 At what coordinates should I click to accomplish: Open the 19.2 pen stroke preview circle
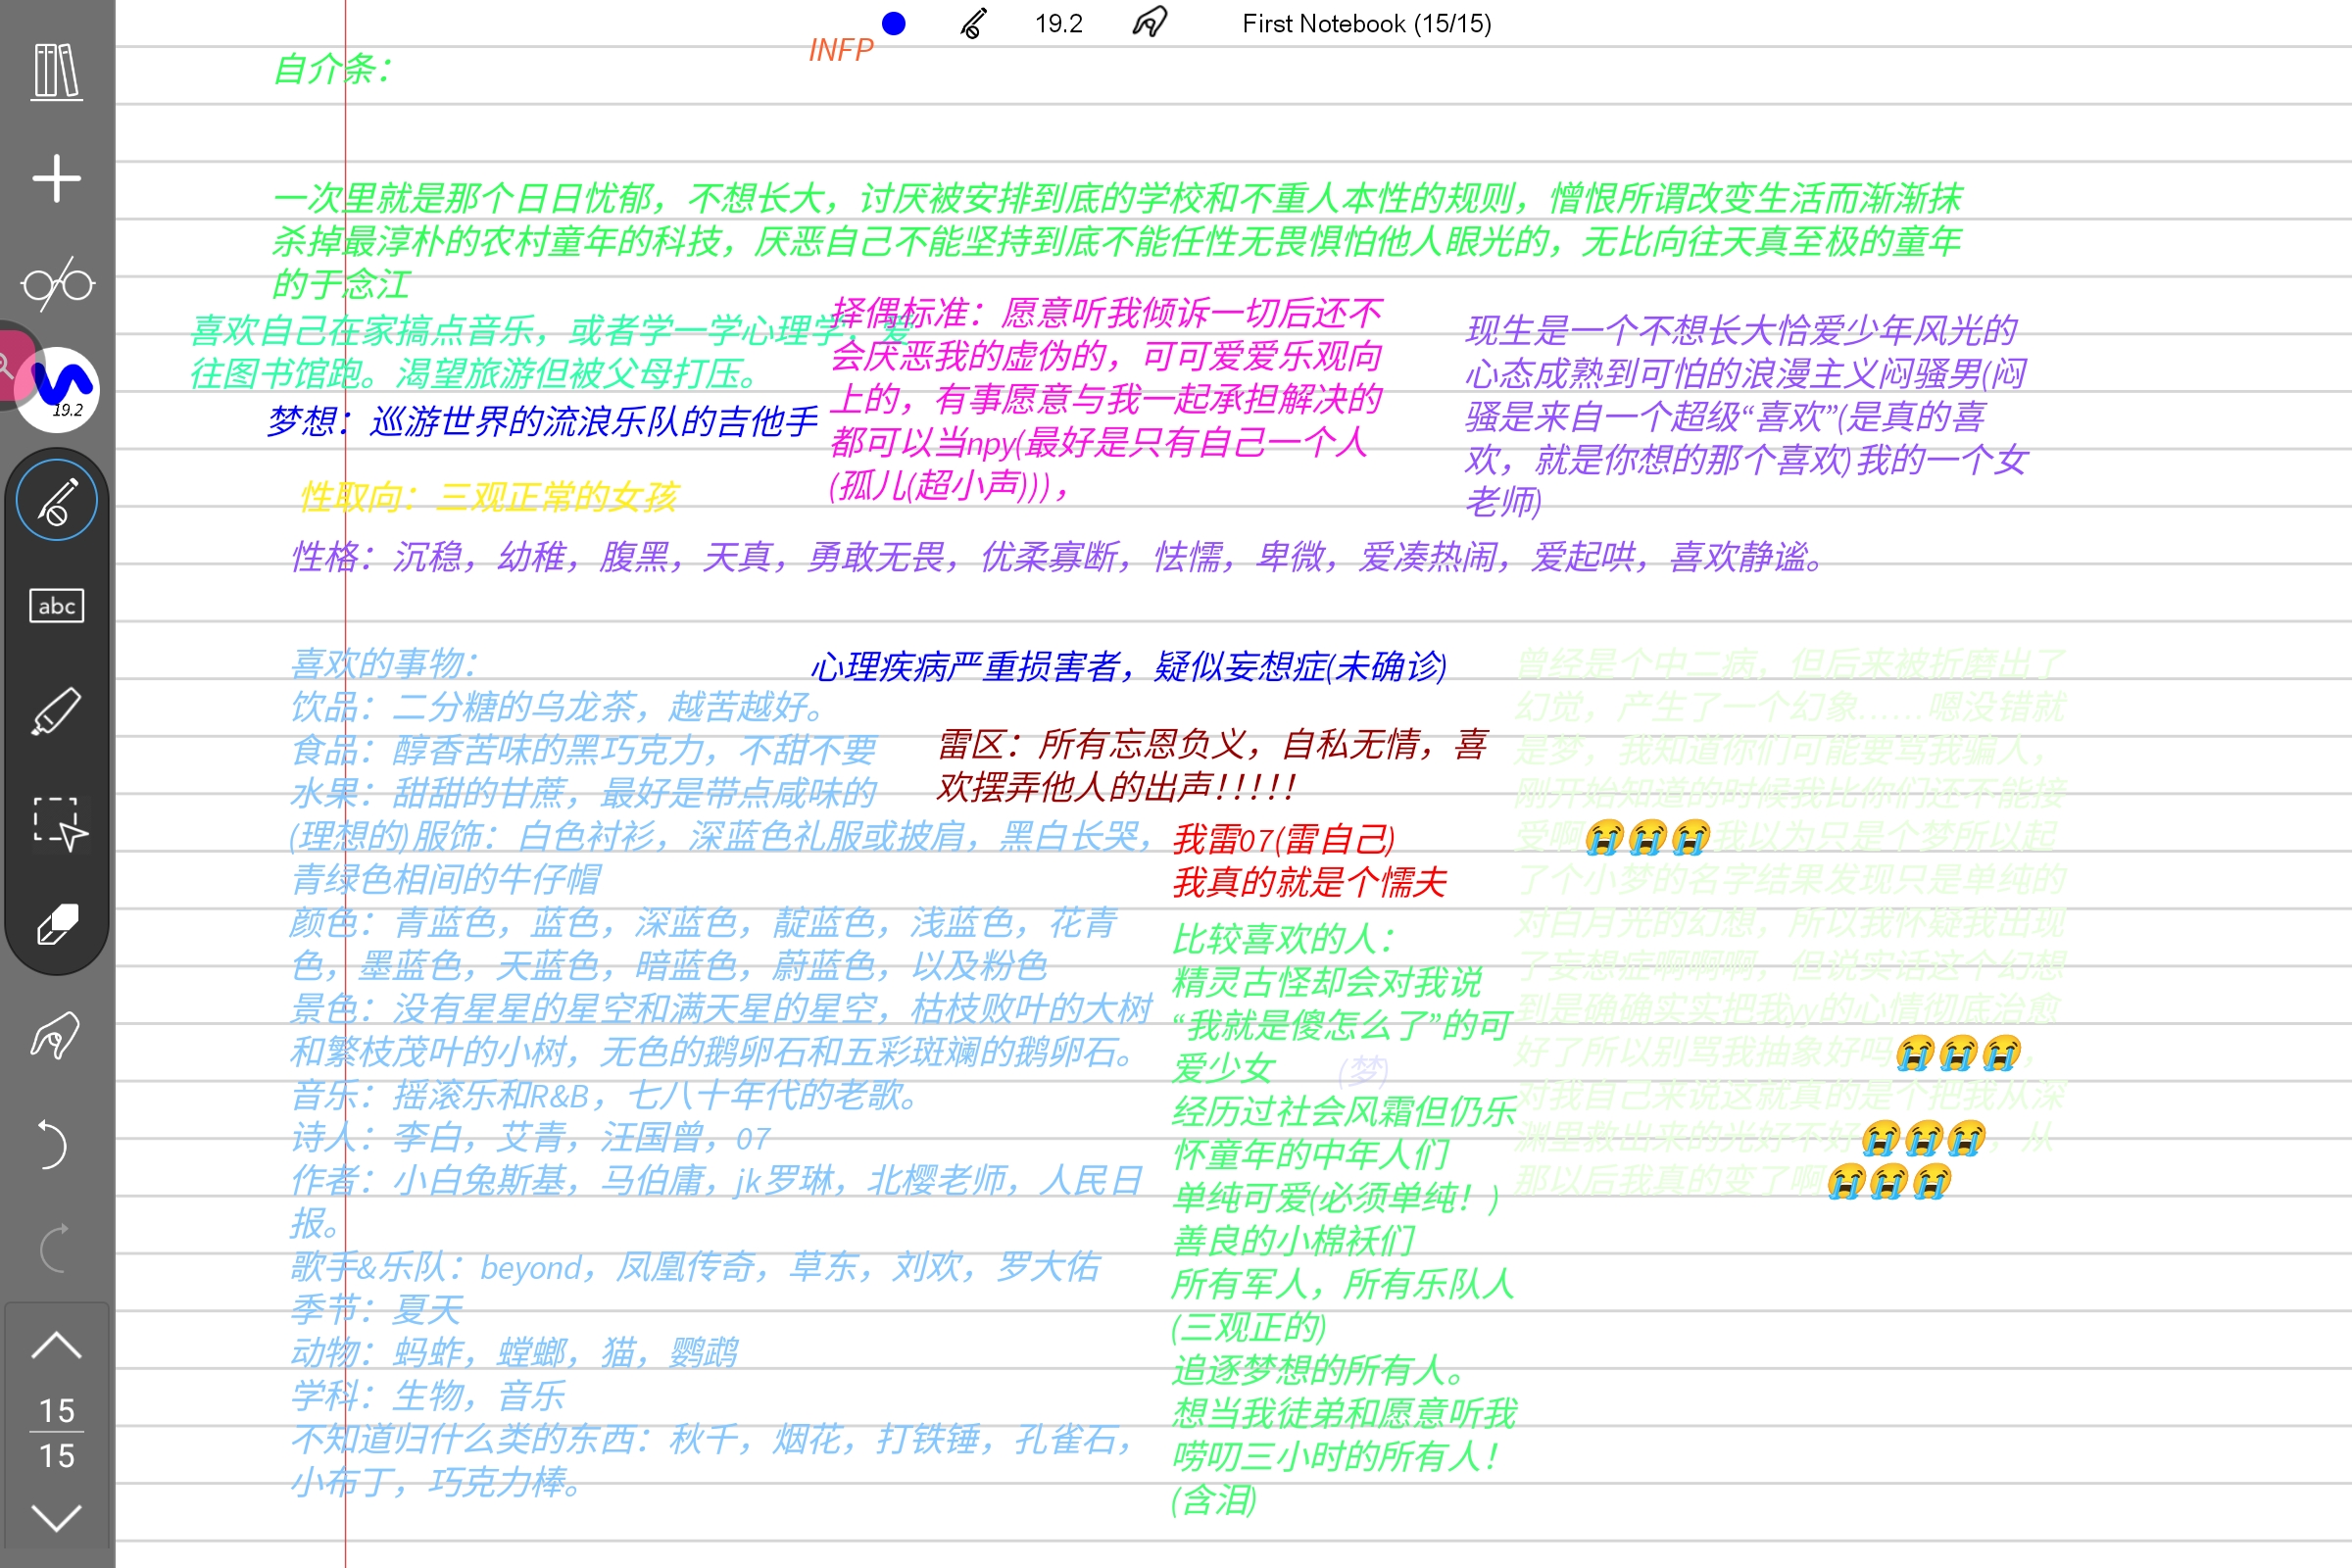(x=59, y=389)
